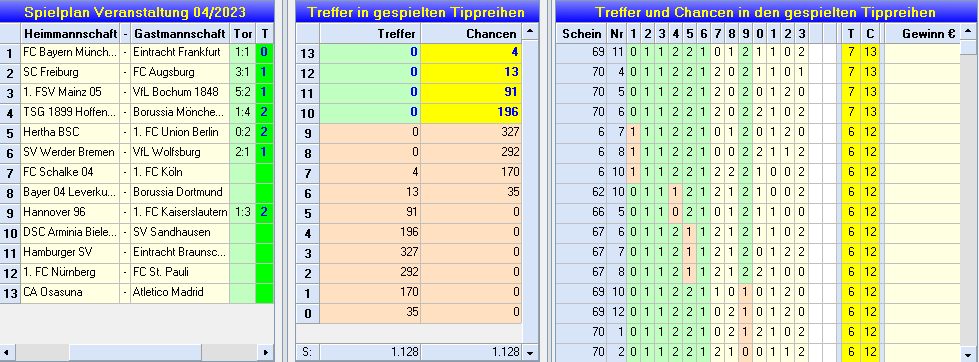Click the Treffer sum 1.128 in S row
The height and width of the screenshot is (362, 979).
point(370,352)
